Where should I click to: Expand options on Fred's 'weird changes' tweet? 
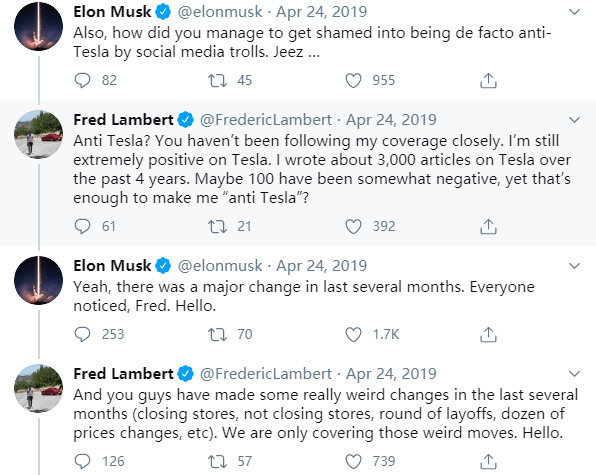click(574, 374)
